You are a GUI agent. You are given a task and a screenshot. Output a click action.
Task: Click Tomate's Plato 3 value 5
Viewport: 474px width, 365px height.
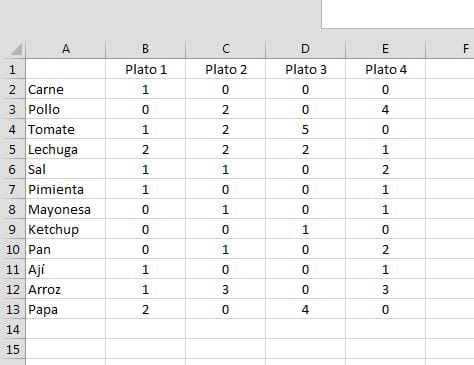306,129
